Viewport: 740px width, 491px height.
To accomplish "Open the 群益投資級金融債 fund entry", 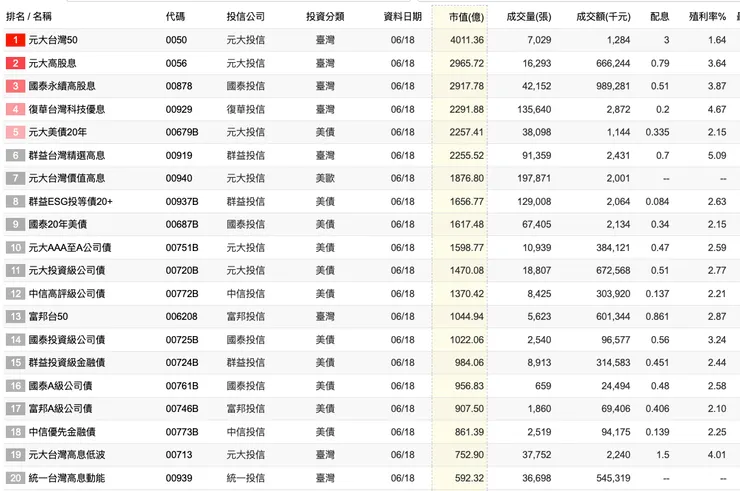I will coord(67,363).
